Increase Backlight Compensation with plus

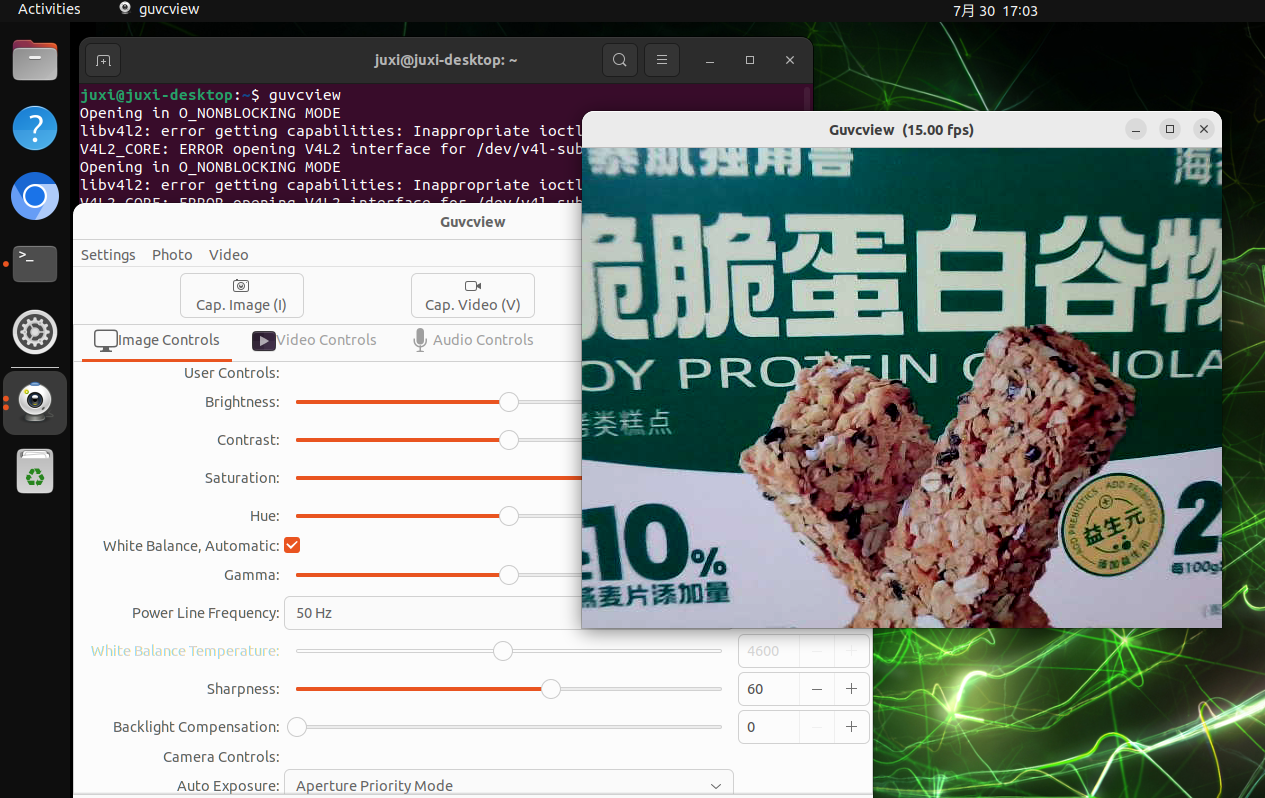(x=851, y=727)
